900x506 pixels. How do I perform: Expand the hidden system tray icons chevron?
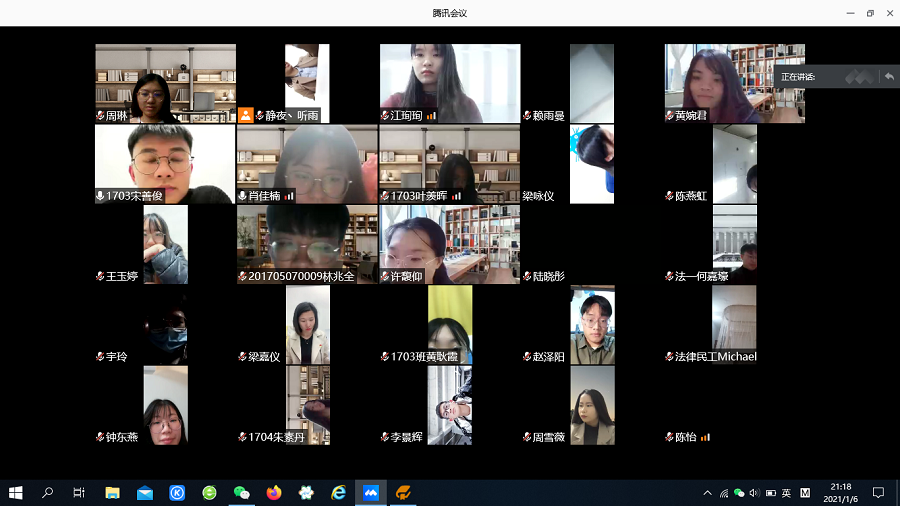point(708,493)
